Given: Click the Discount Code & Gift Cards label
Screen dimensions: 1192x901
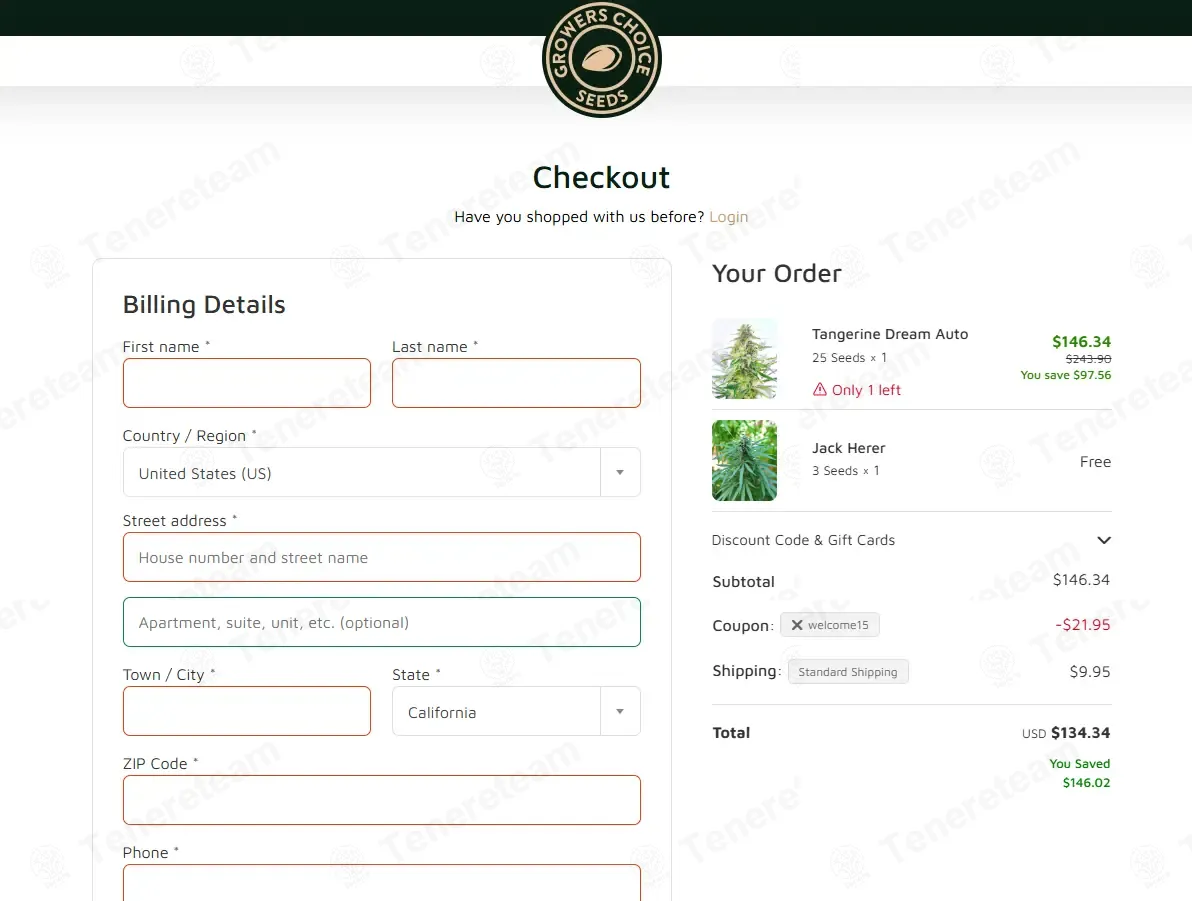Looking at the screenshot, I should [x=803, y=540].
